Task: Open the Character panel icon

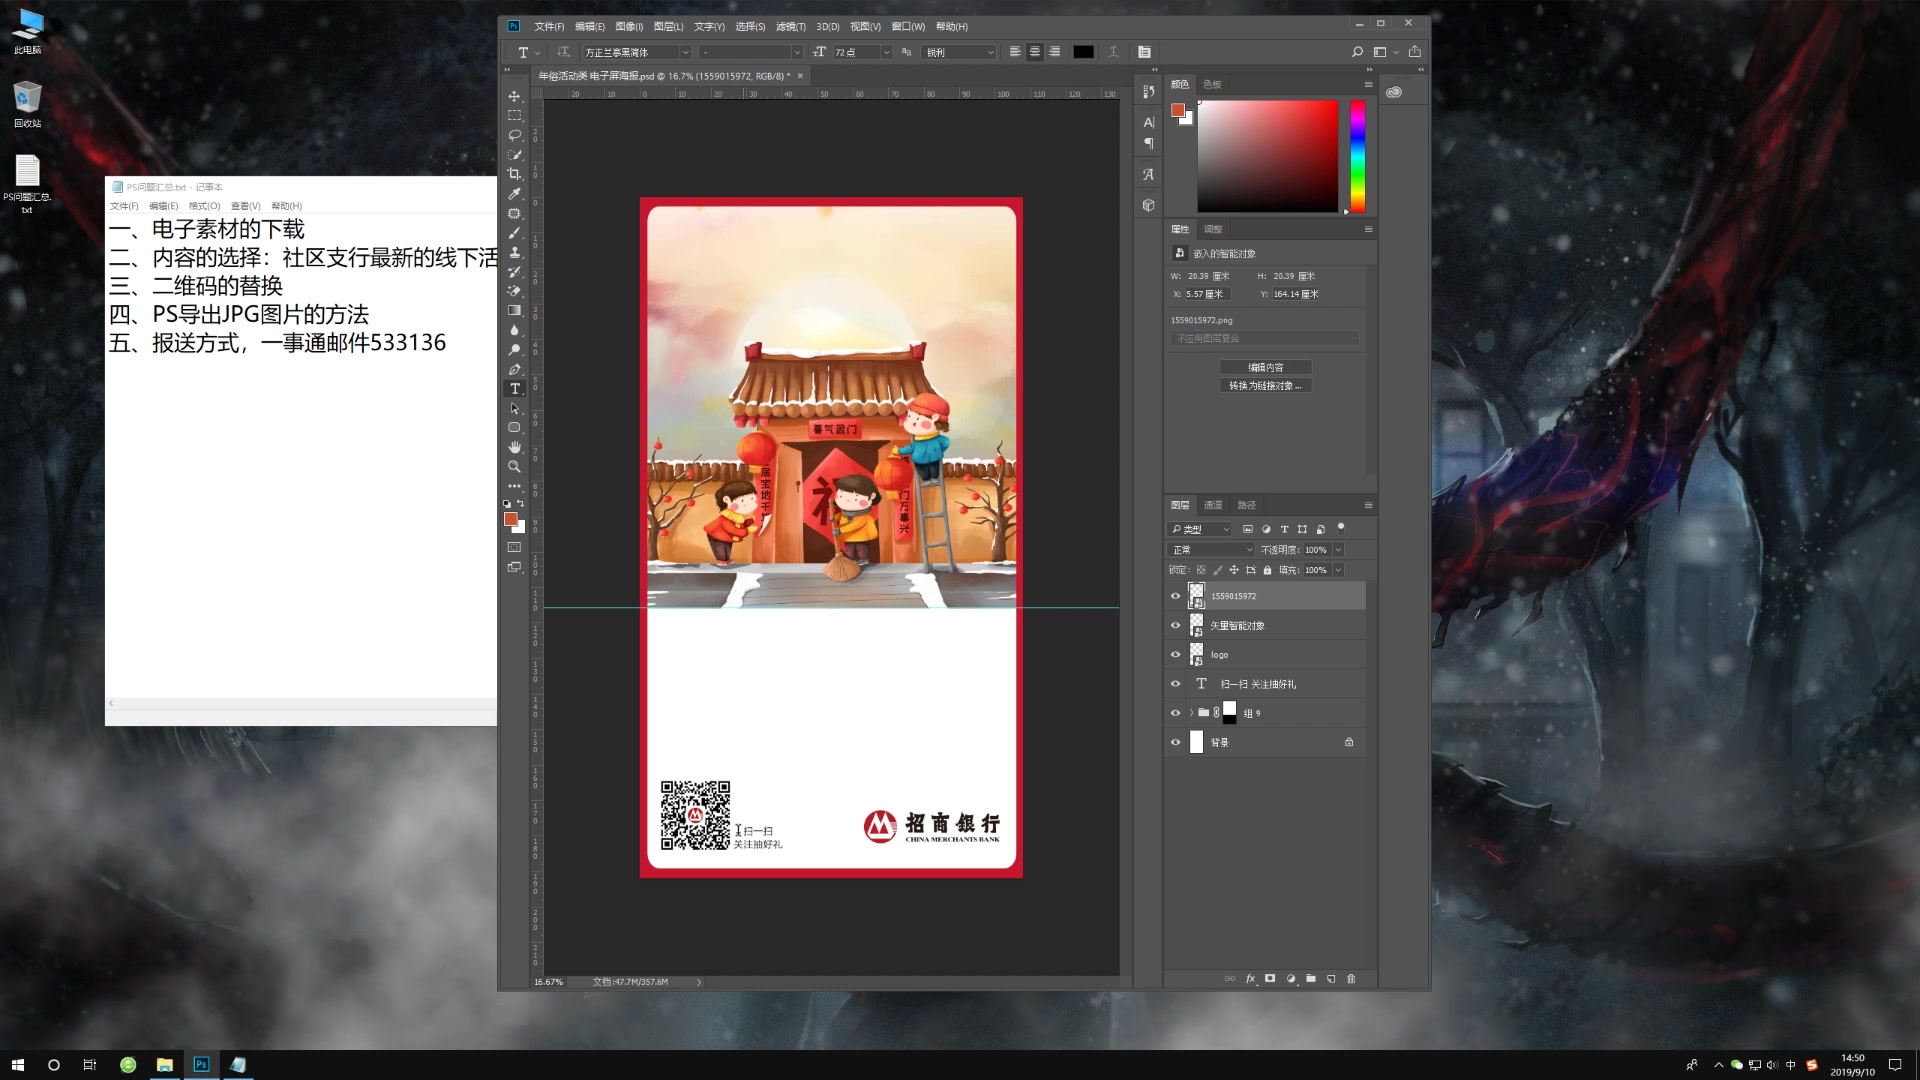Action: point(1148,122)
